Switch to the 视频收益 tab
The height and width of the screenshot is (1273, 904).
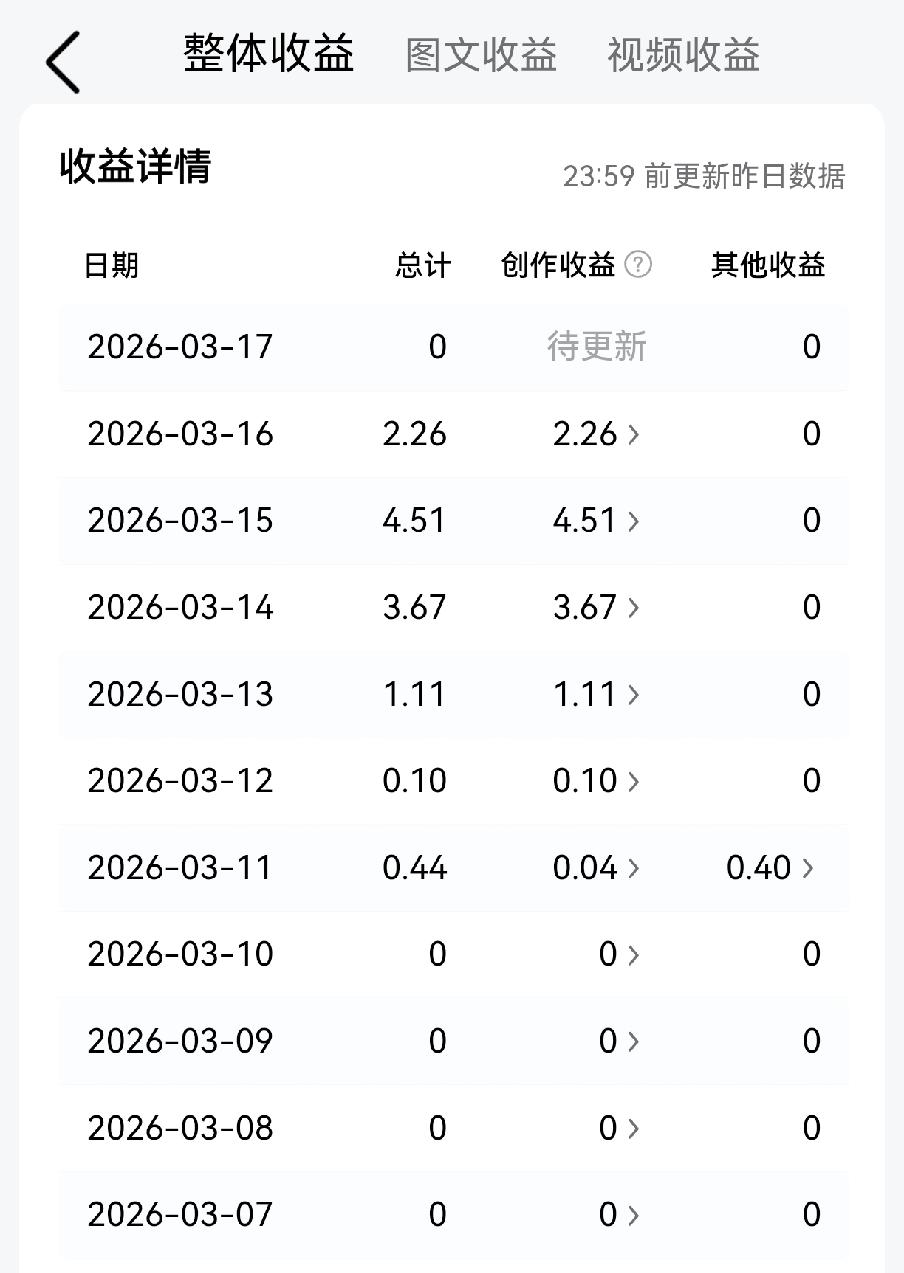(682, 56)
